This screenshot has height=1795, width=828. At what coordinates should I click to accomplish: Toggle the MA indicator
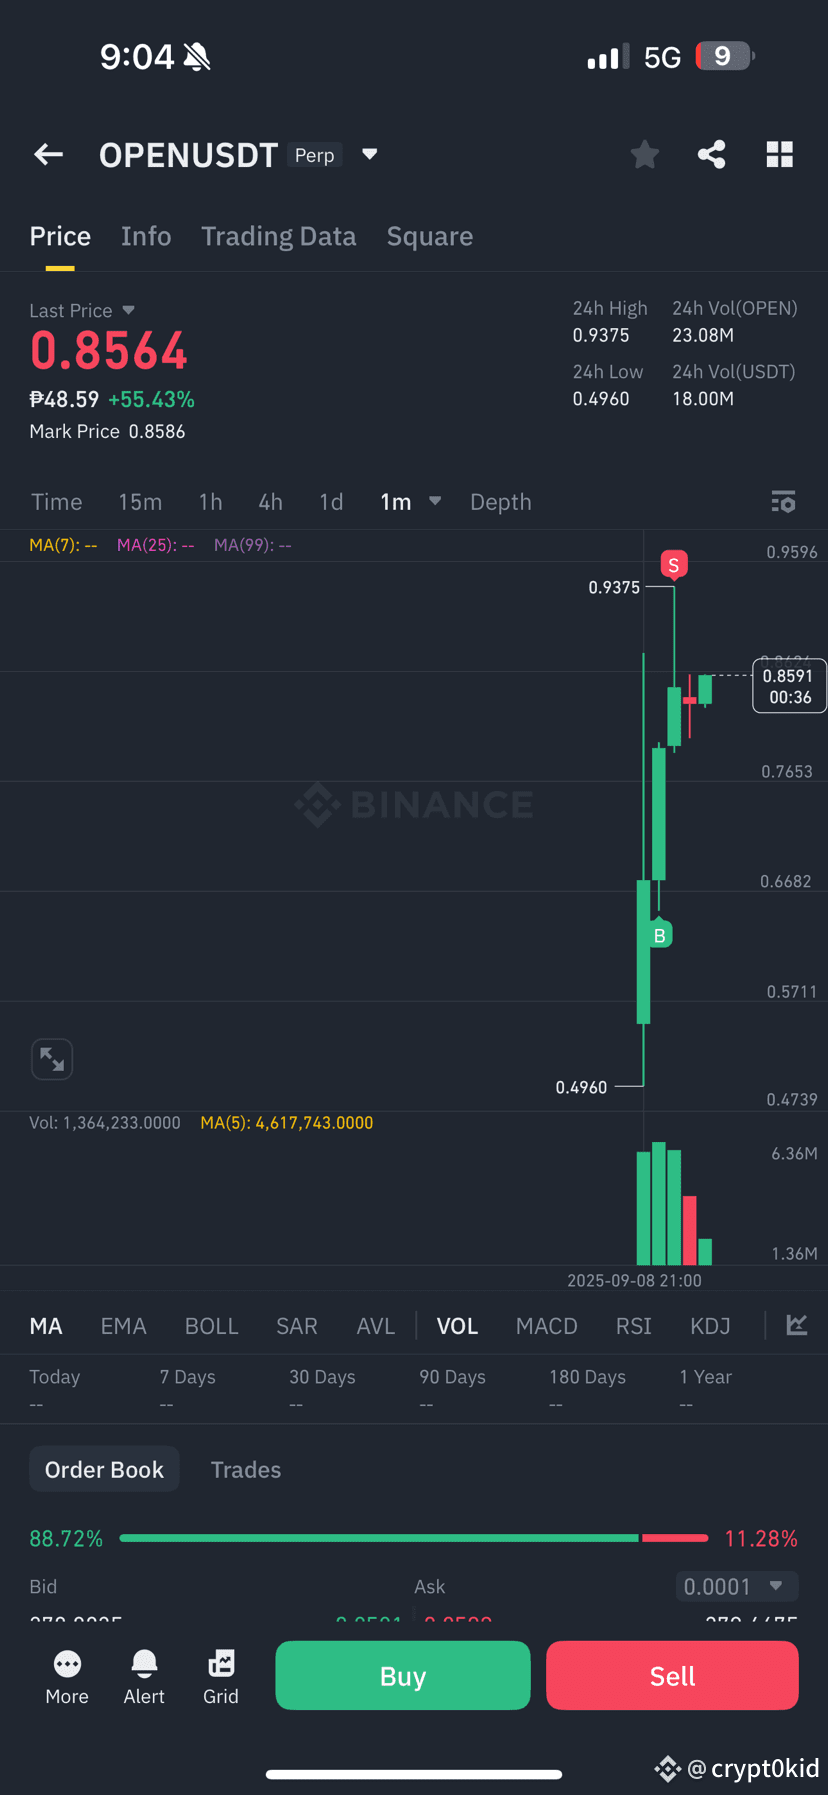[x=46, y=1326]
